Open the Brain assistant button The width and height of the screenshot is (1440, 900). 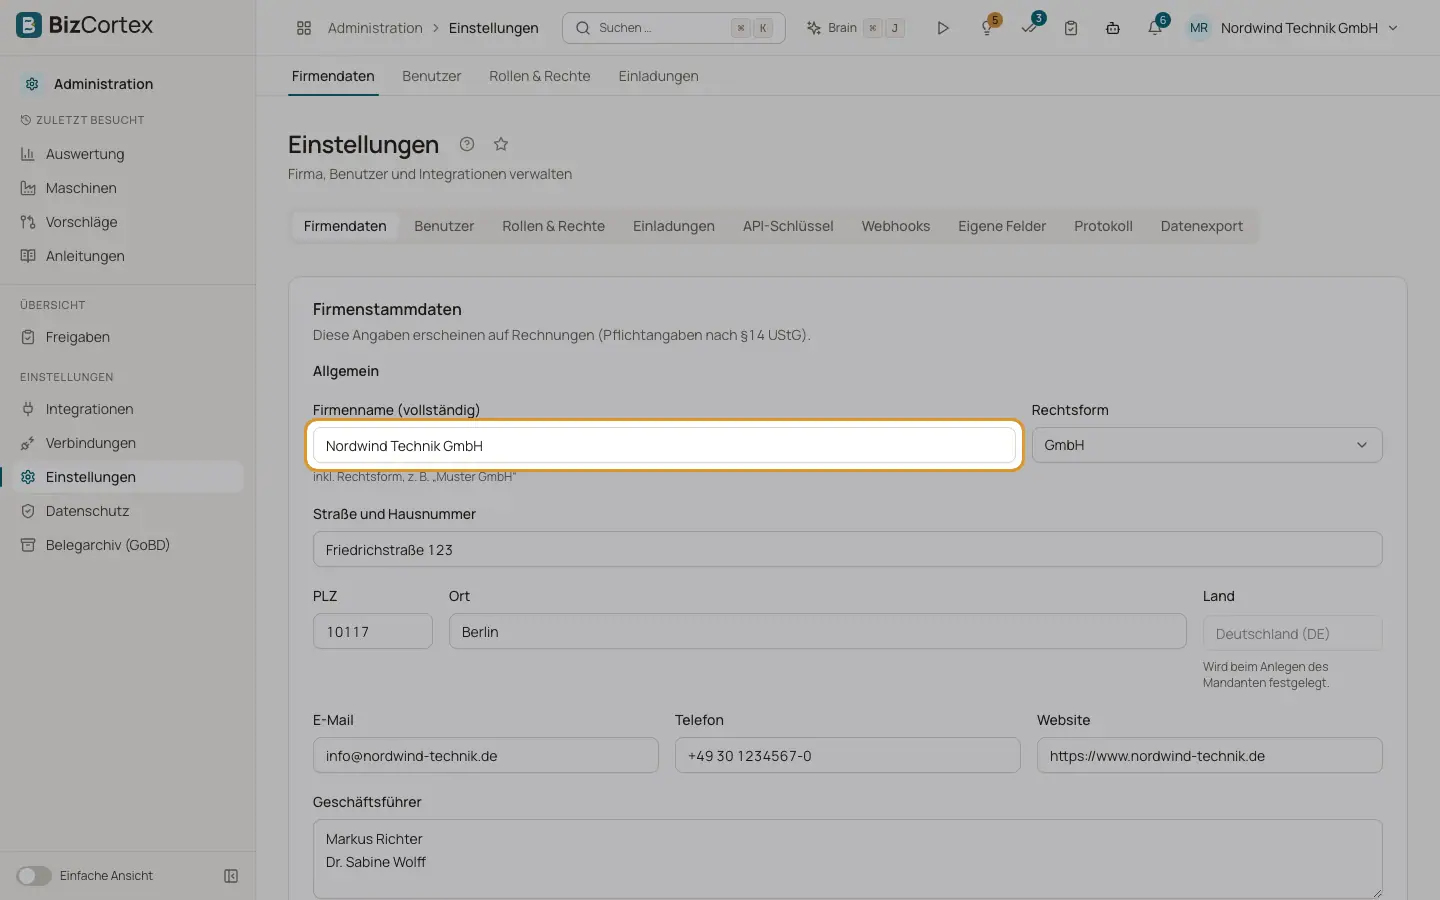[x=856, y=28]
